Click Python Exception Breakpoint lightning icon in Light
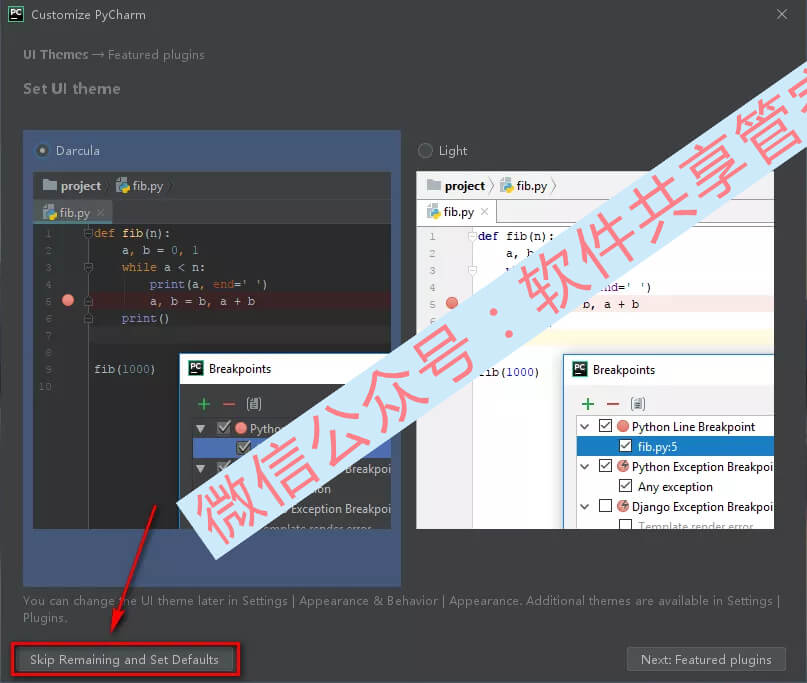Viewport: 807px width, 683px height. pos(623,466)
